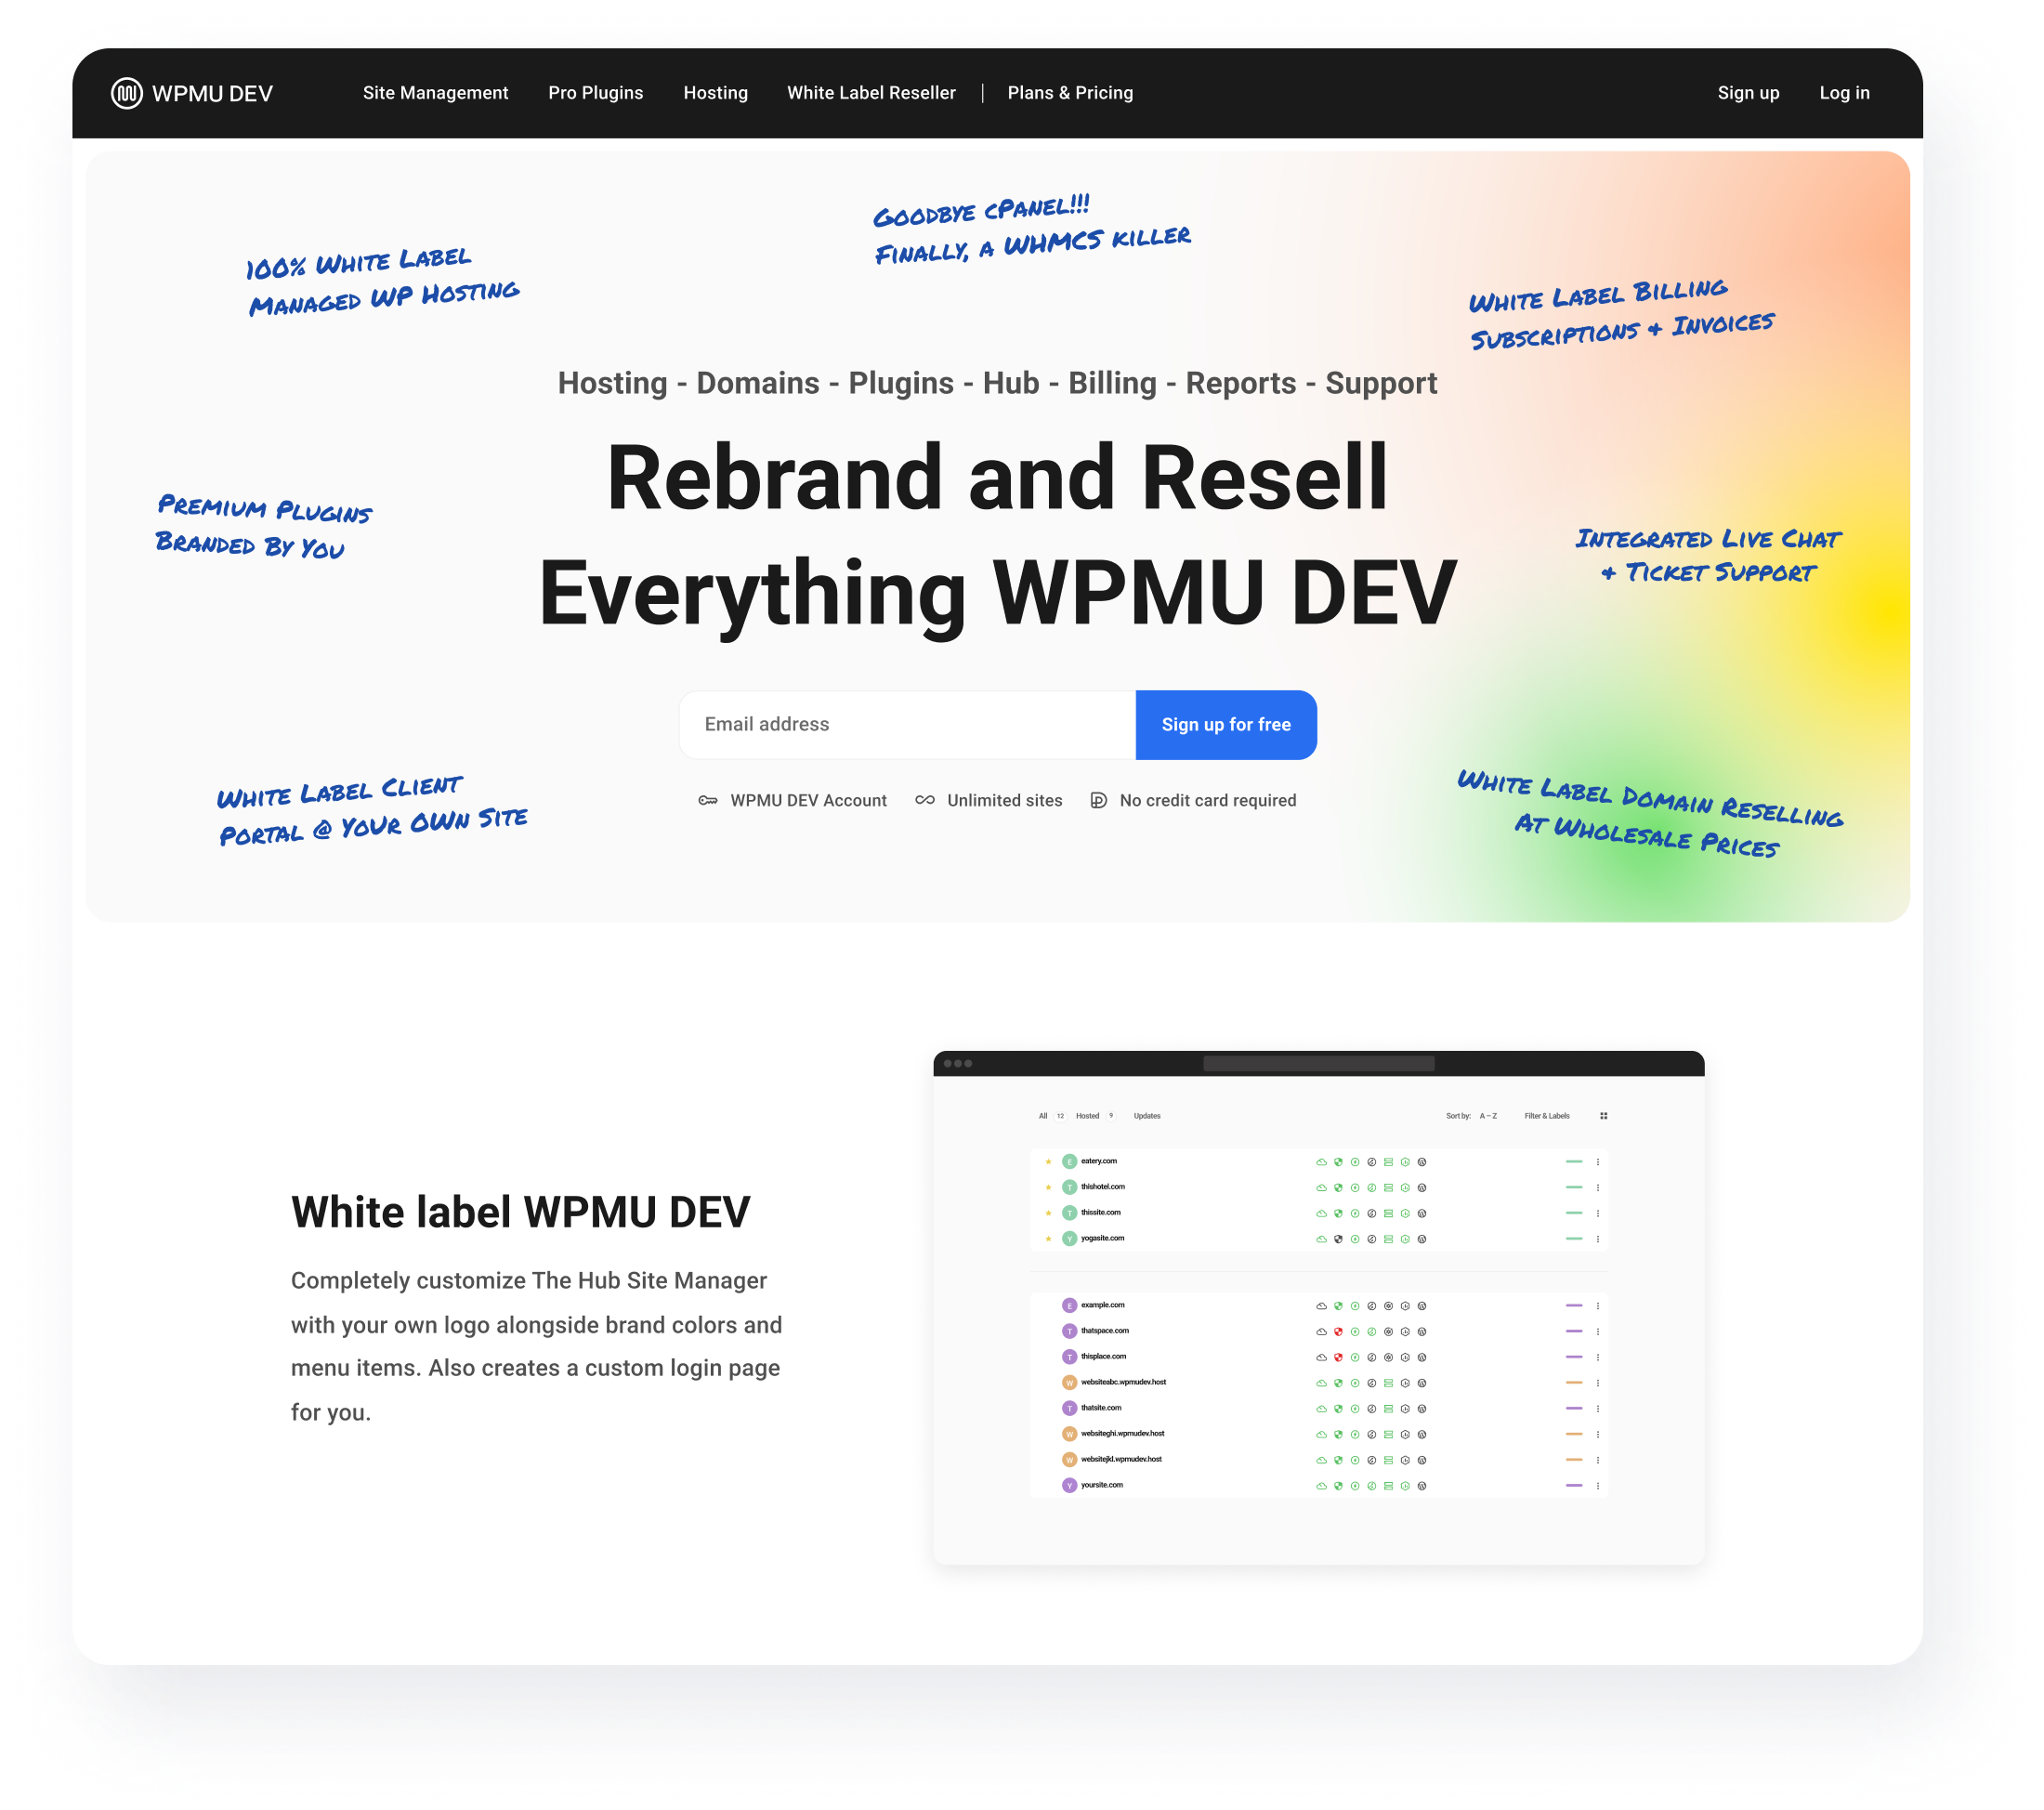
Task: Click the "thatsite.com" site name
Action: tap(1101, 1409)
